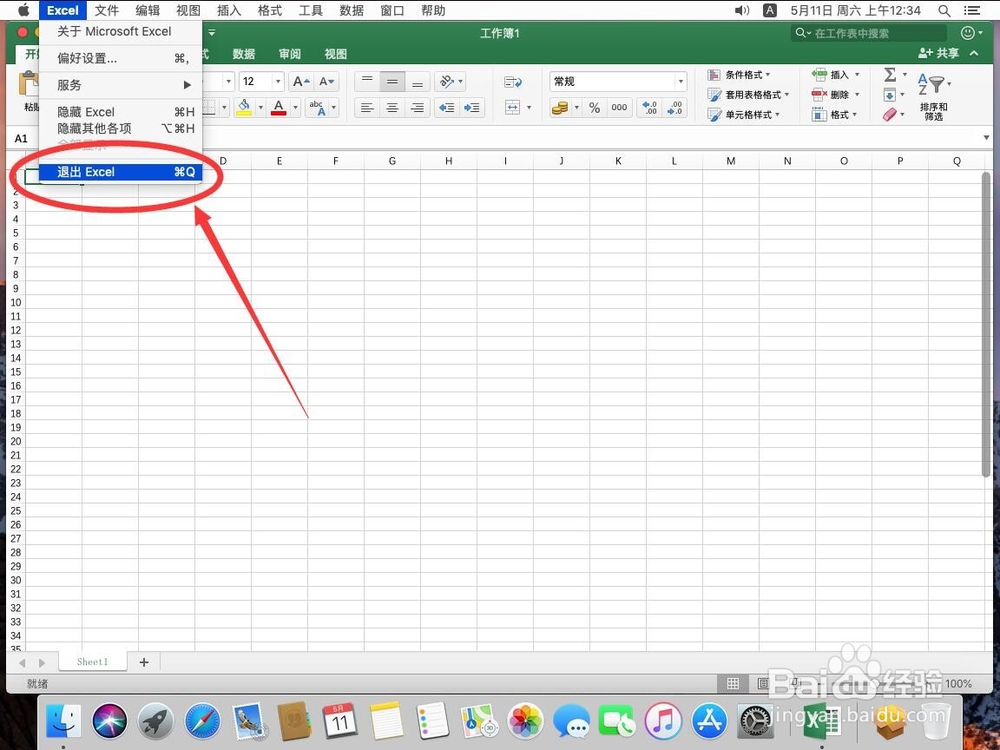Switch to 审阅 ribbon tab
Image resolution: width=1000 pixels, height=750 pixels.
[x=290, y=54]
